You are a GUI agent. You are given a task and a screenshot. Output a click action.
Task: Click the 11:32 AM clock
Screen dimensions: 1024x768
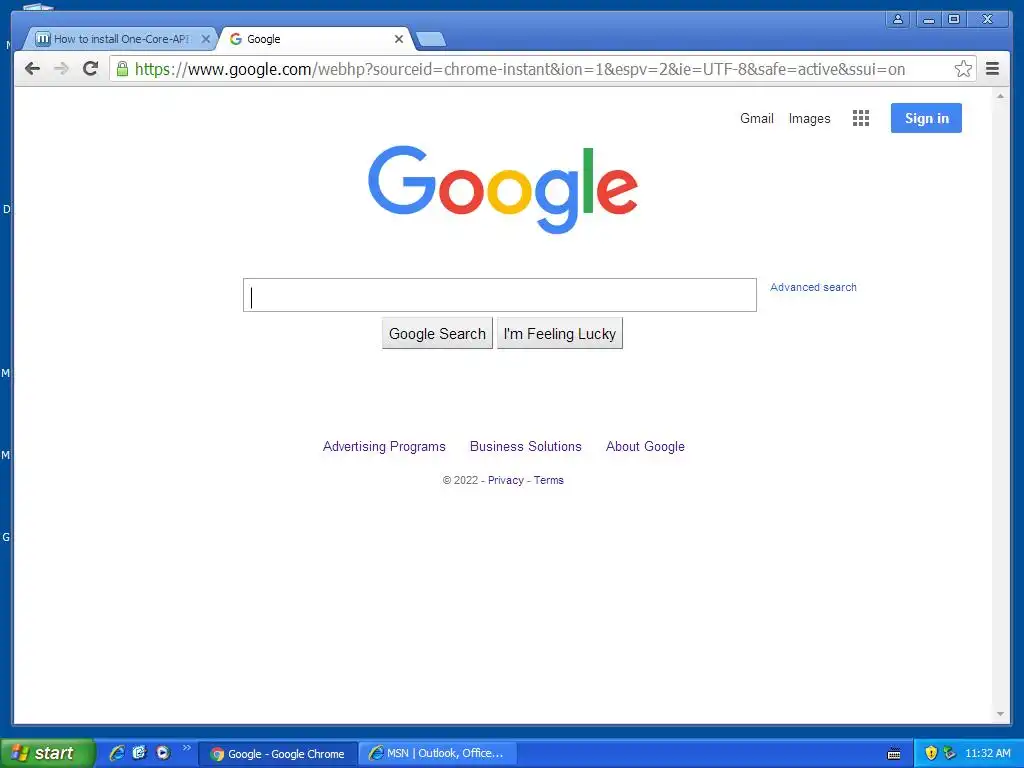pos(987,754)
